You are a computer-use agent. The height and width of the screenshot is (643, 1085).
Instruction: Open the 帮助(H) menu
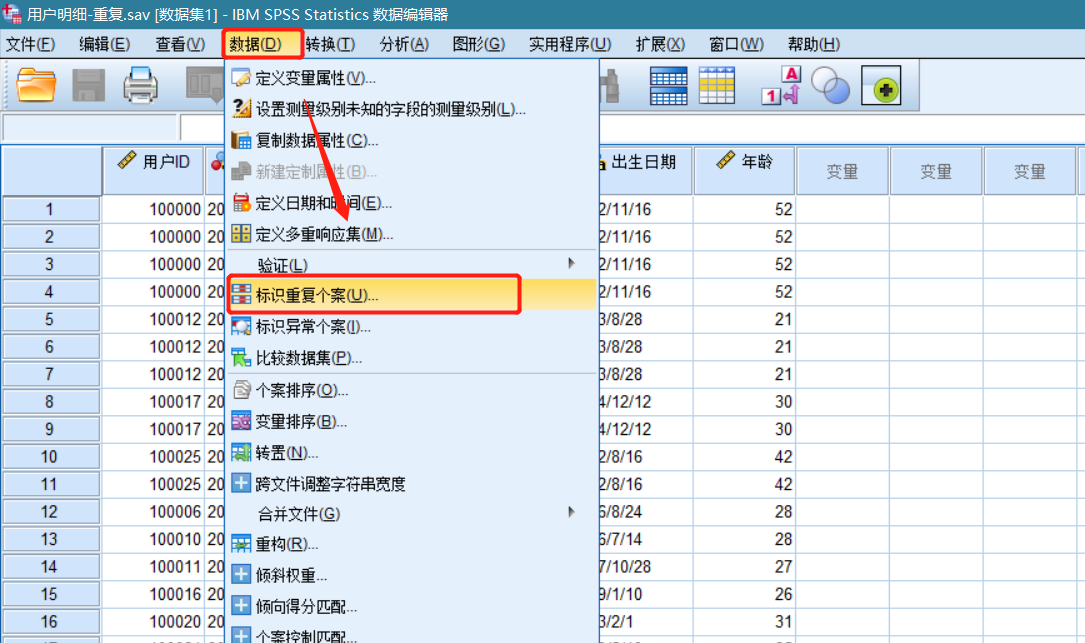tap(814, 44)
